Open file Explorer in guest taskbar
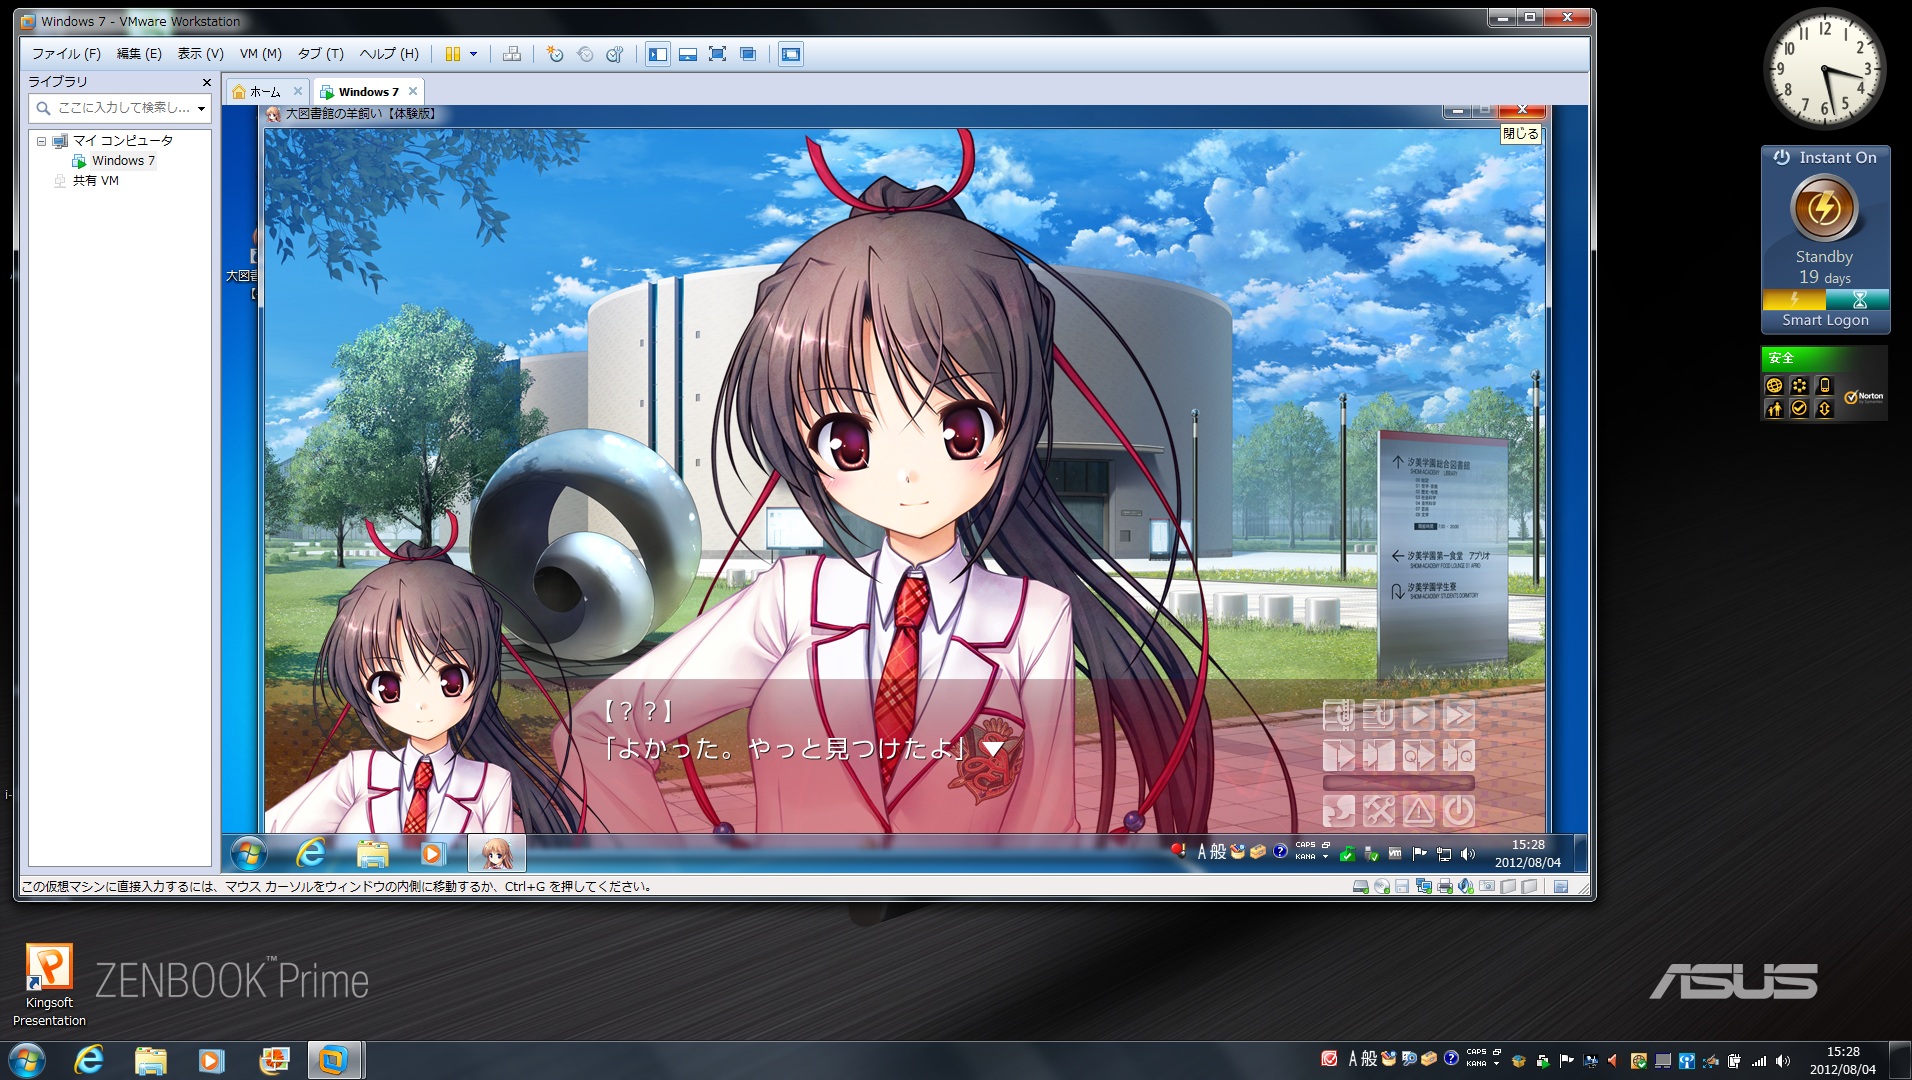Viewport: 1912px width, 1080px height. [x=372, y=853]
